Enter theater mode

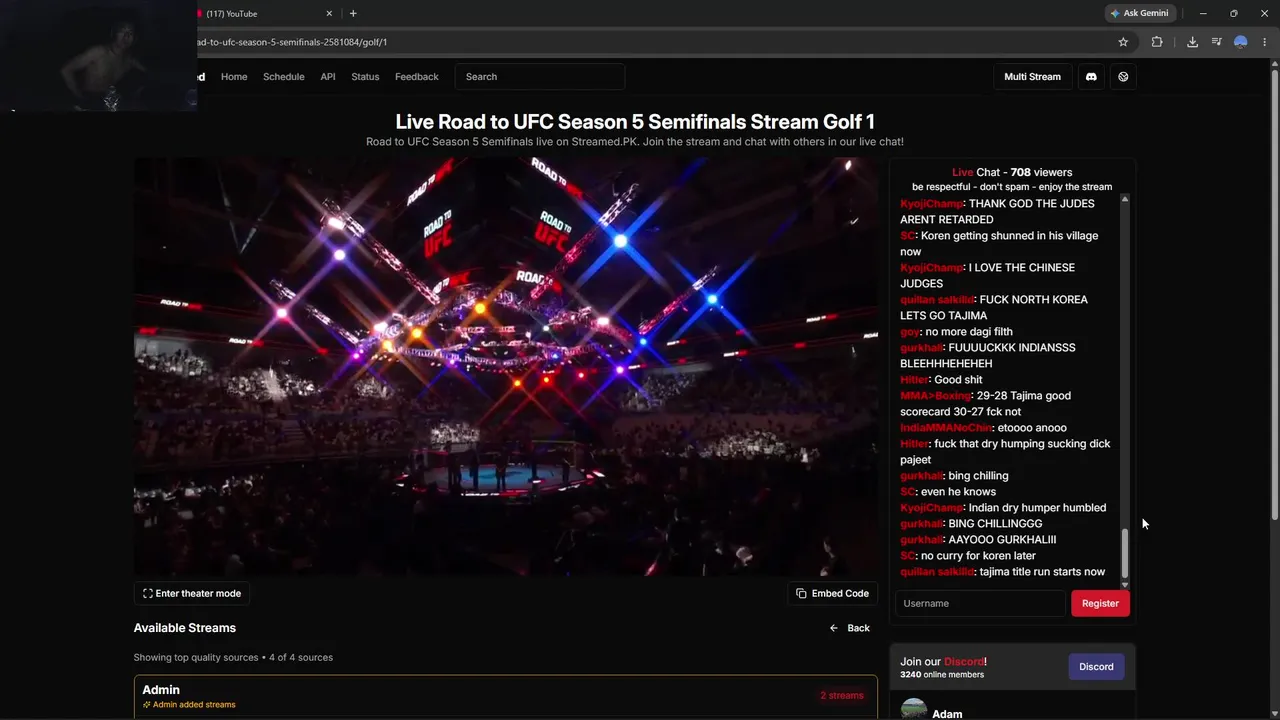(x=192, y=594)
